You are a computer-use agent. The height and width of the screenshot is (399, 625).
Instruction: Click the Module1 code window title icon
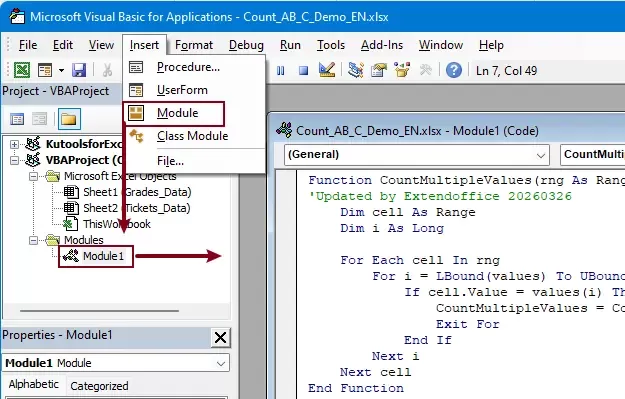coord(284,131)
